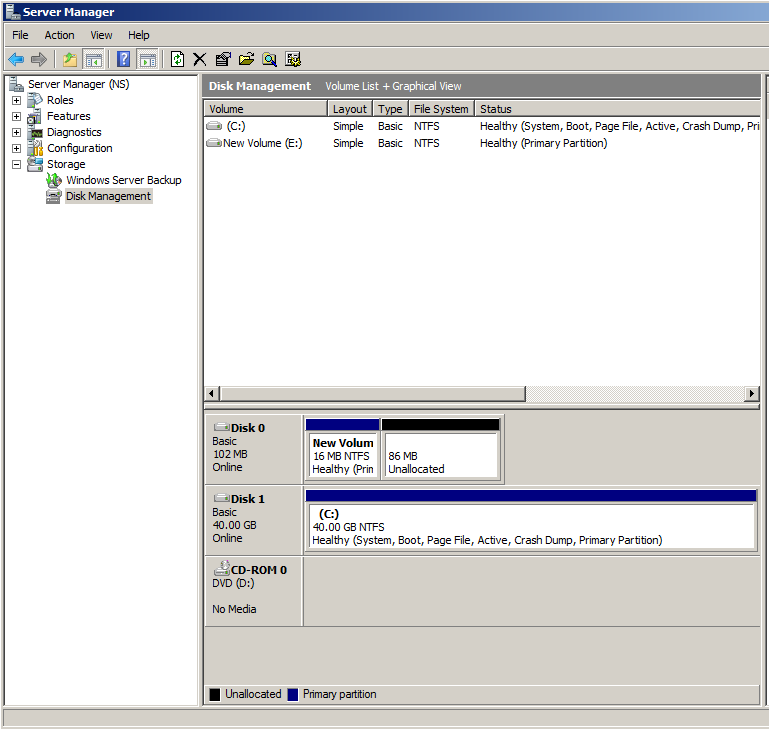
Task: Click the New Volume E: drive icon
Action: 214,143
